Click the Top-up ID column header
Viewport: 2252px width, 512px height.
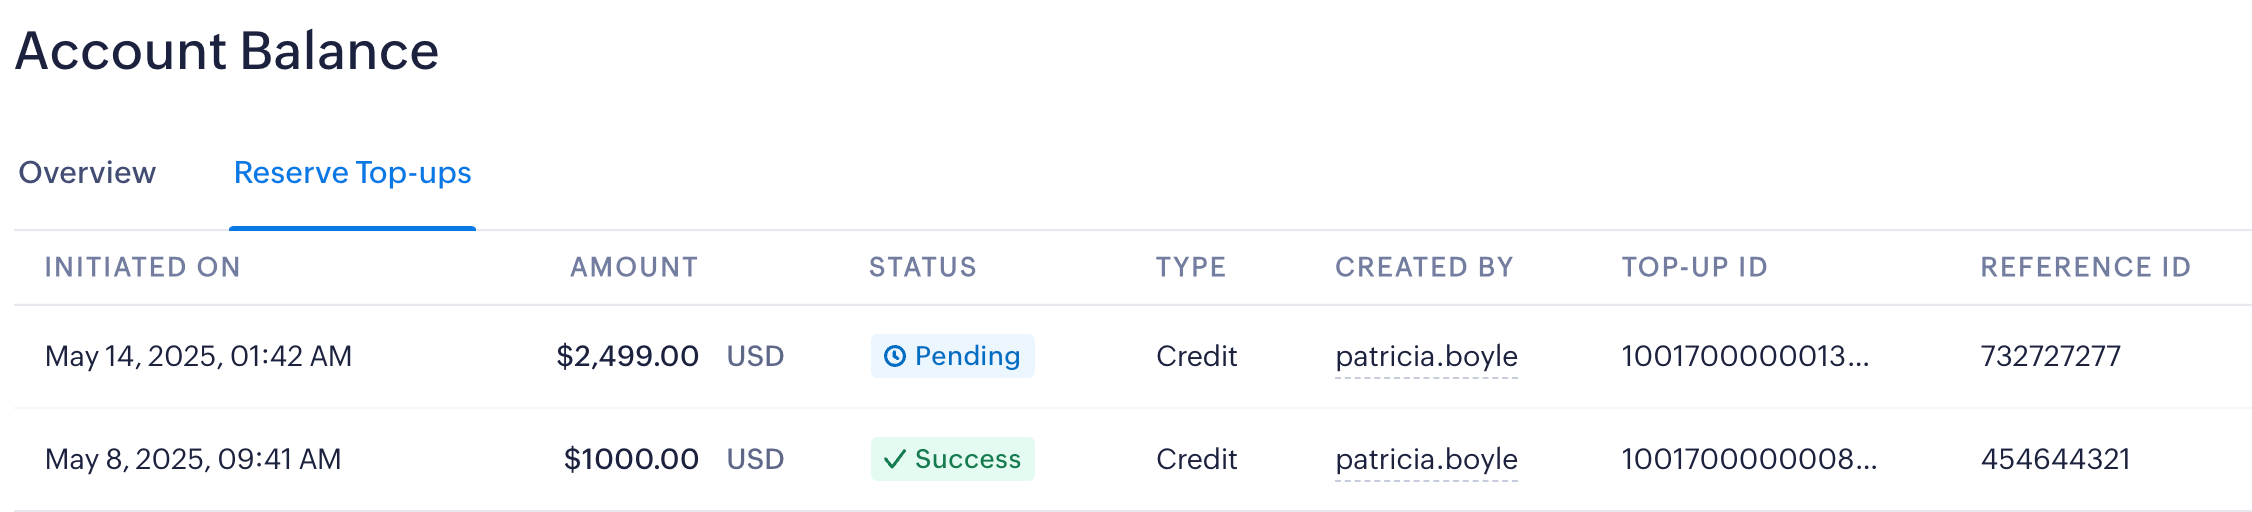[x=1695, y=267]
